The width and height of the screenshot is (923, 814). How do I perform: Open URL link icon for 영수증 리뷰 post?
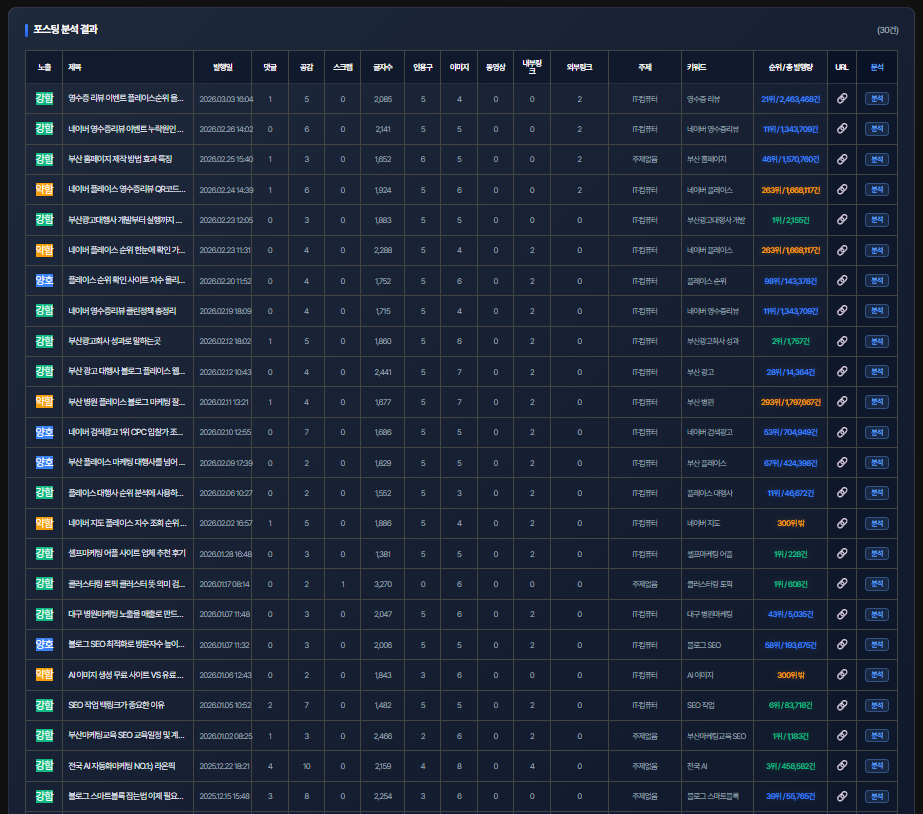(842, 99)
